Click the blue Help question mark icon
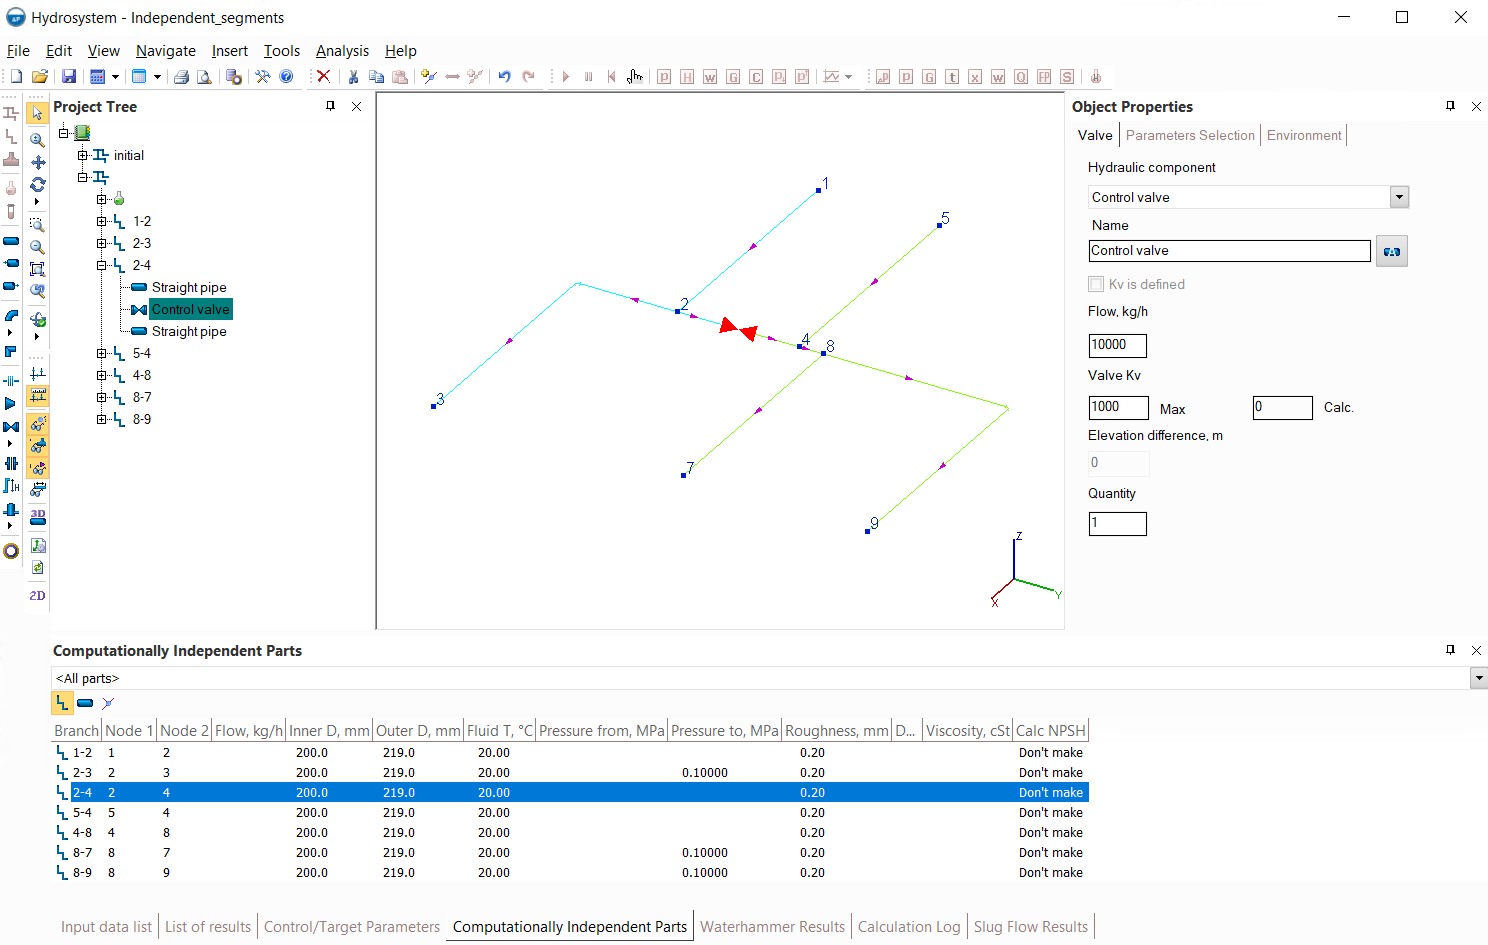Viewport: 1488px width, 945px height. [287, 77]
